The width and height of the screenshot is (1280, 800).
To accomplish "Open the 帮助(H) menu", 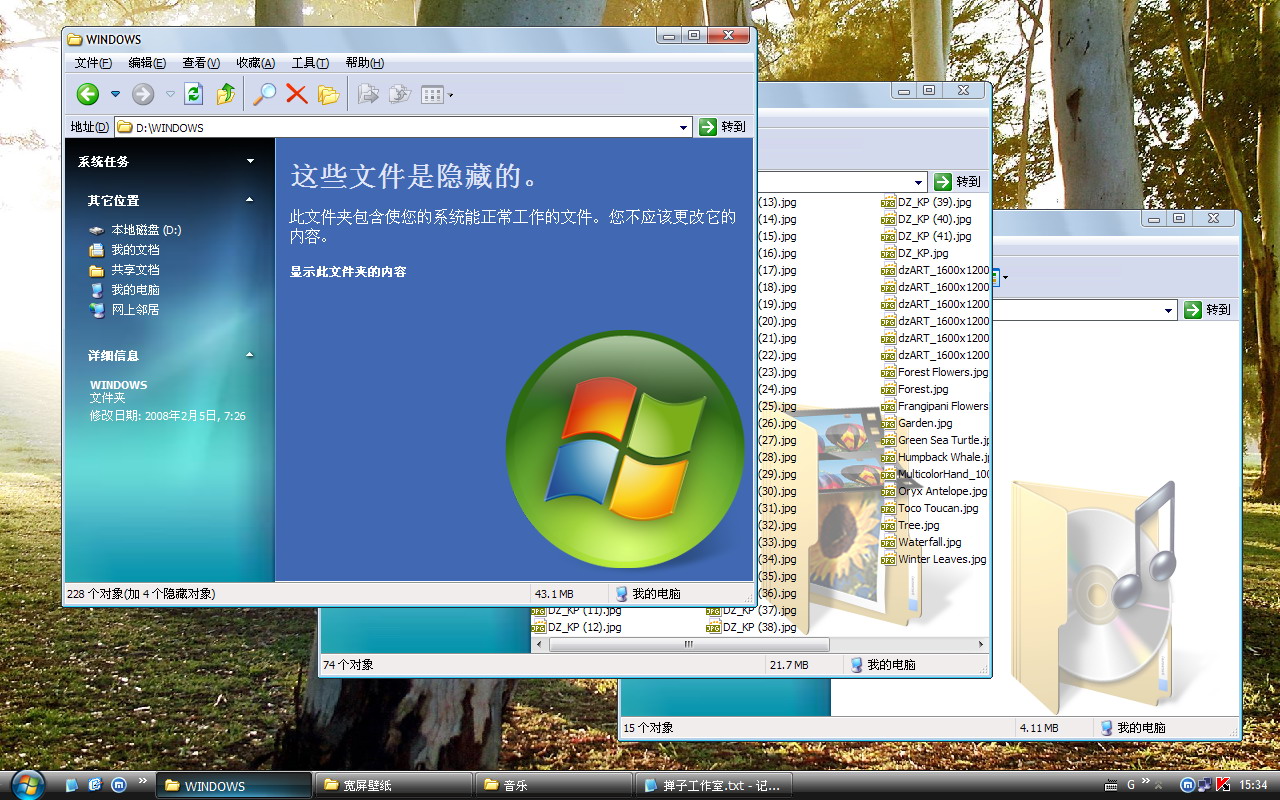I will 364,63.
